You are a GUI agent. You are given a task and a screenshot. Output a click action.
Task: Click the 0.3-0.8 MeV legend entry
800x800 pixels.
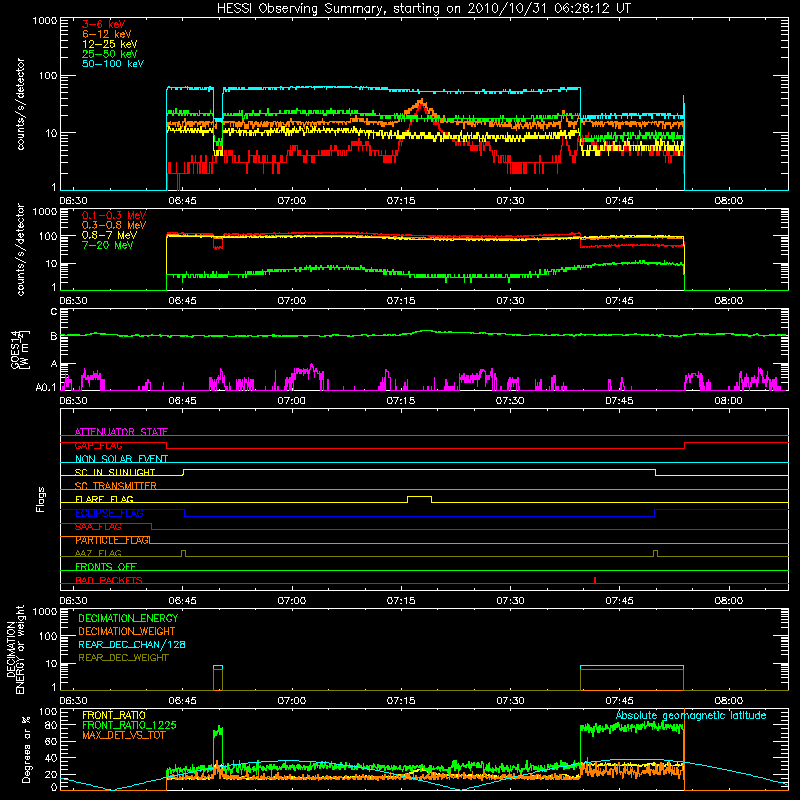pos(114,225)
